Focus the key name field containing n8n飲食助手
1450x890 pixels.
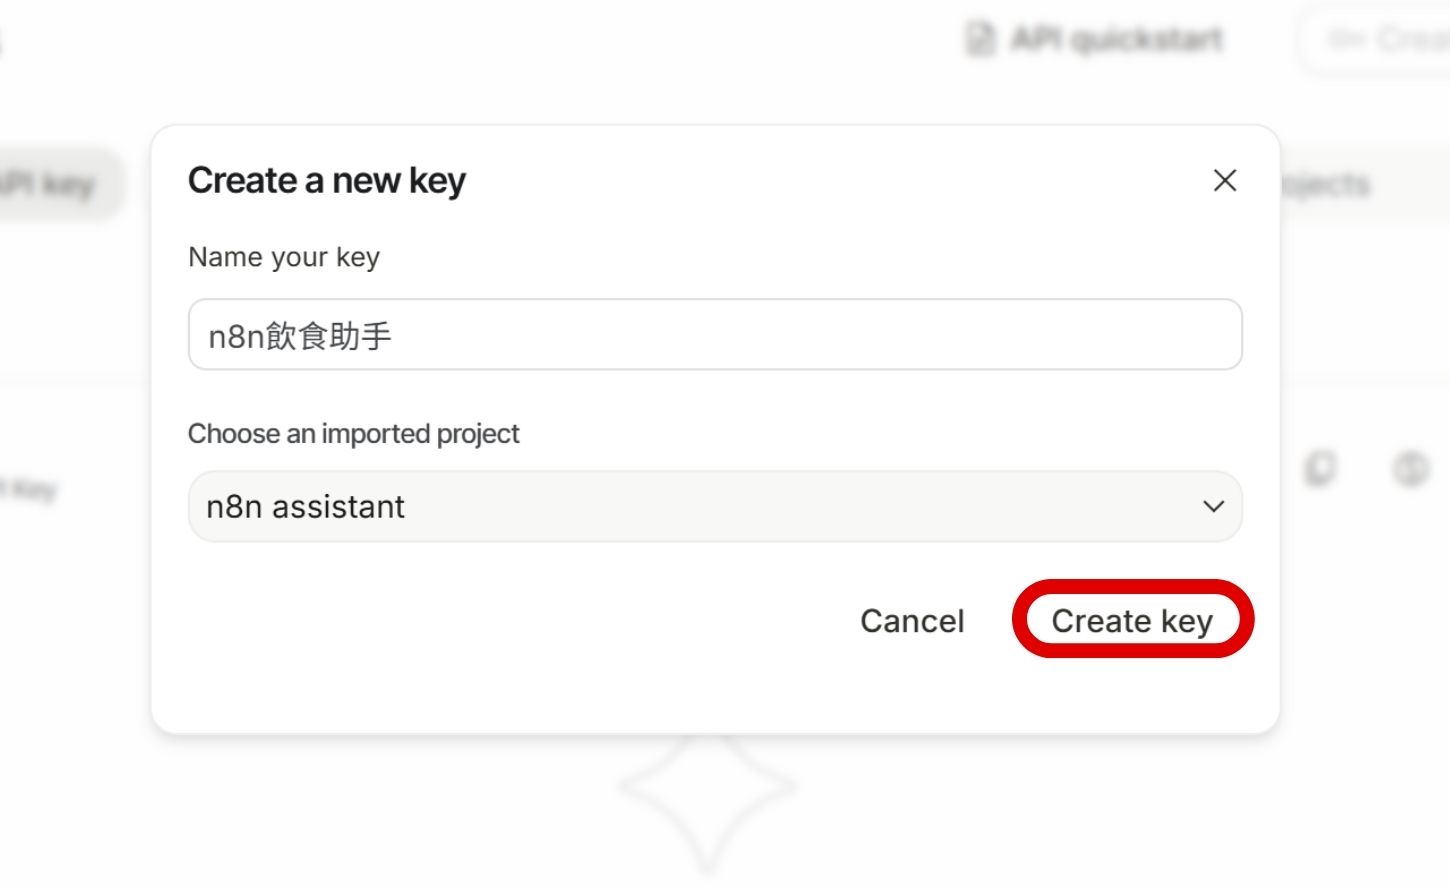point(714,335)
